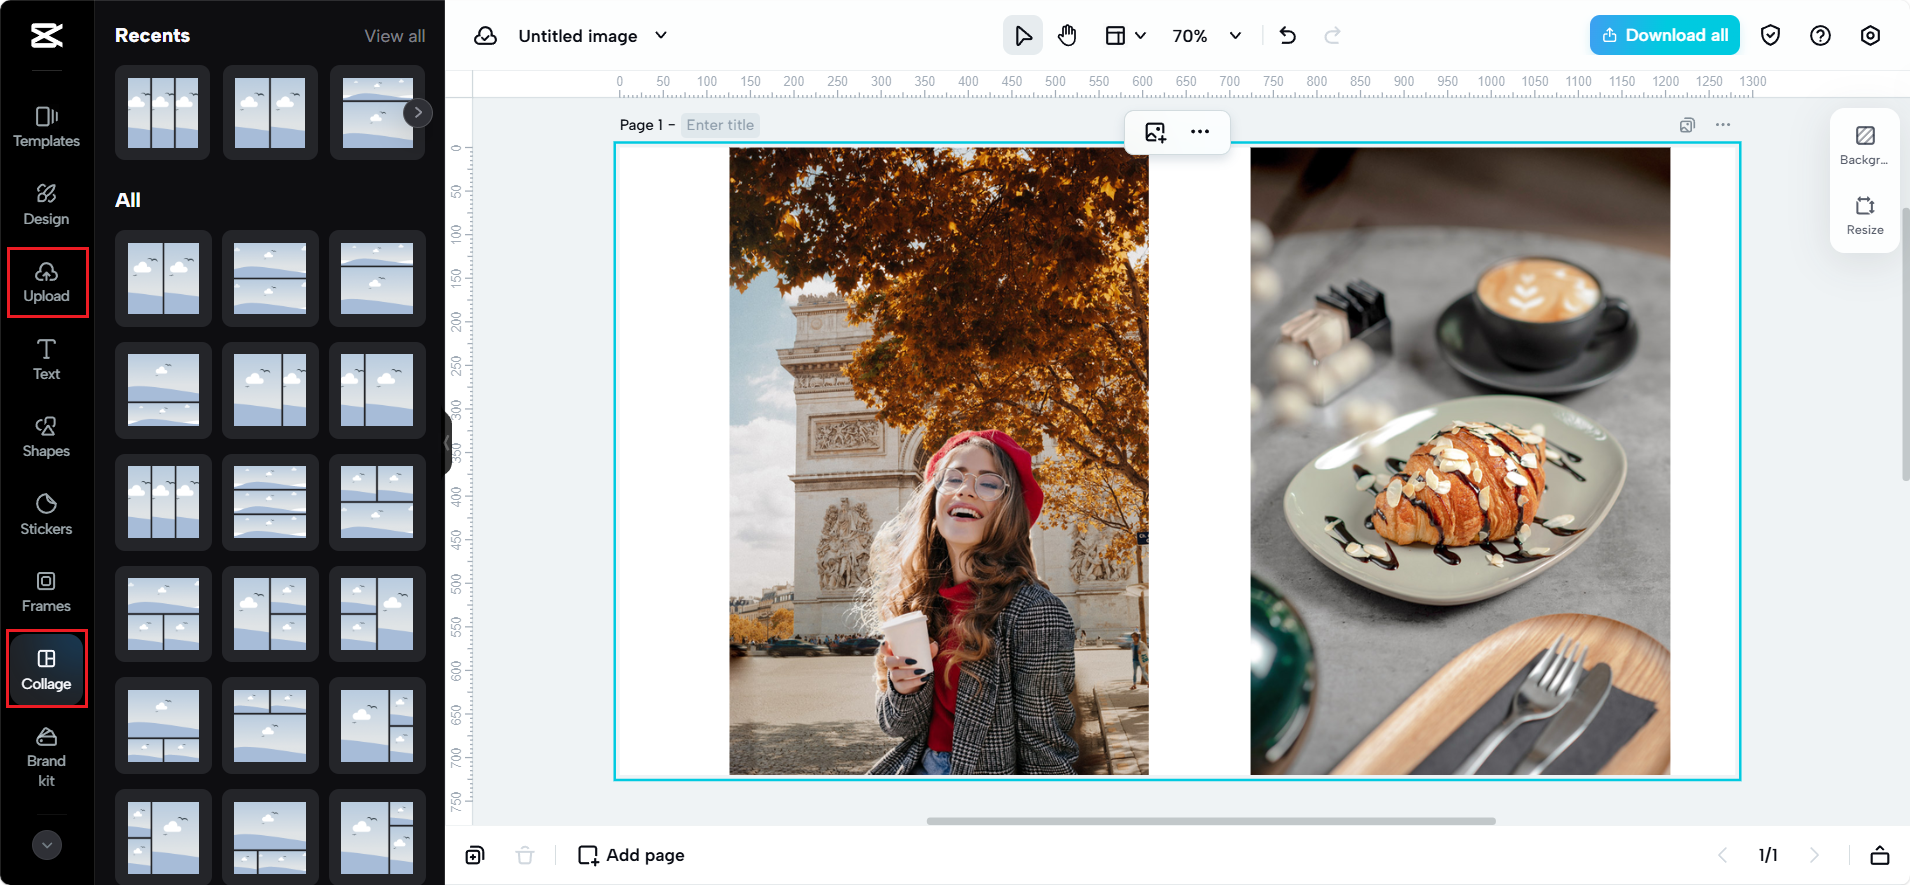
Task: Open page more options three dots
Action: click(x=1722, y=125)
